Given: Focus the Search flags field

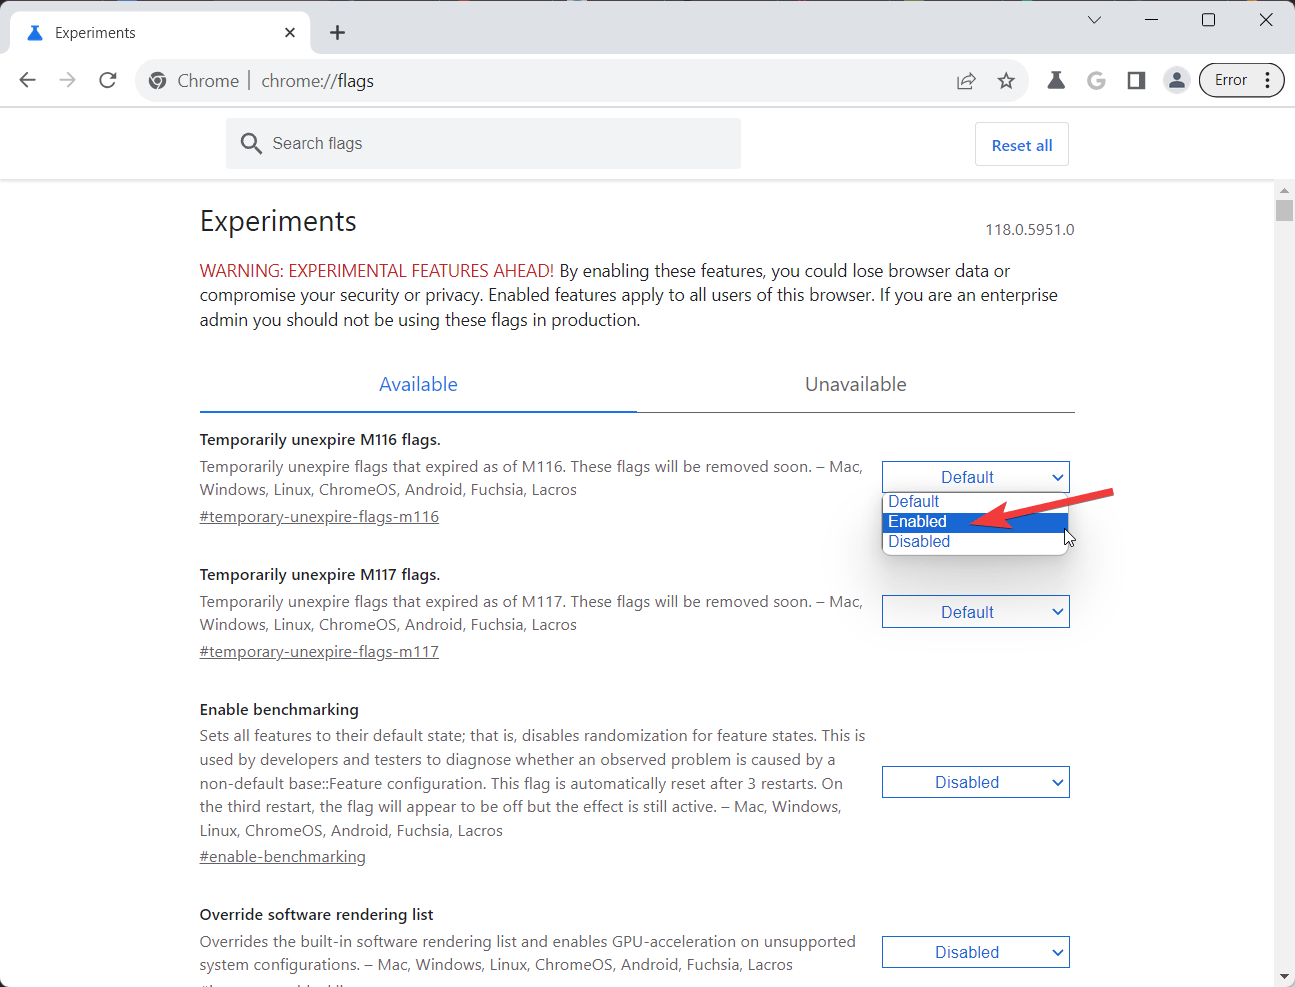Looking at the screenshot, I should [x=483, y=144].
